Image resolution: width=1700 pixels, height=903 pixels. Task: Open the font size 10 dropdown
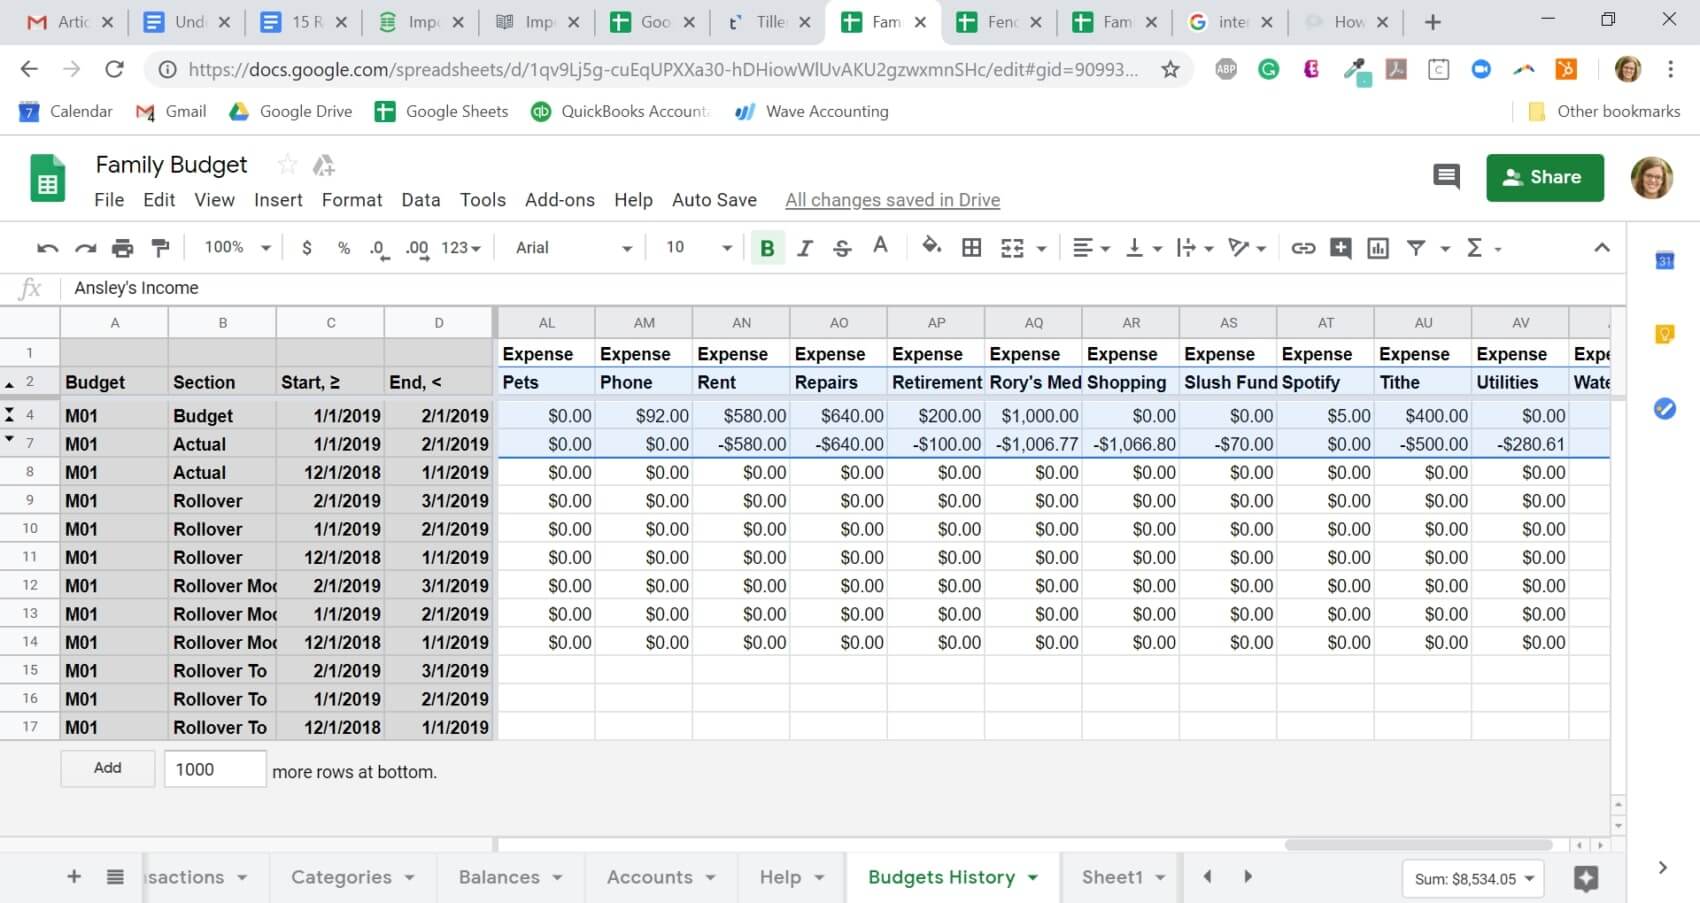[699, 248]
